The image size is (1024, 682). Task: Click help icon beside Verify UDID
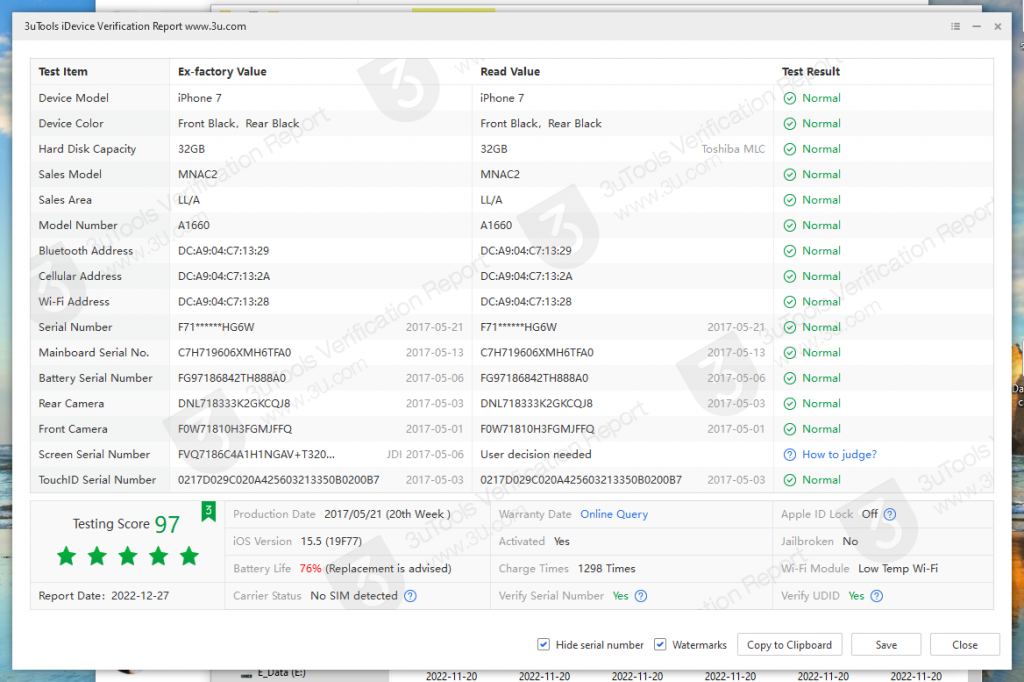(876, 596)
